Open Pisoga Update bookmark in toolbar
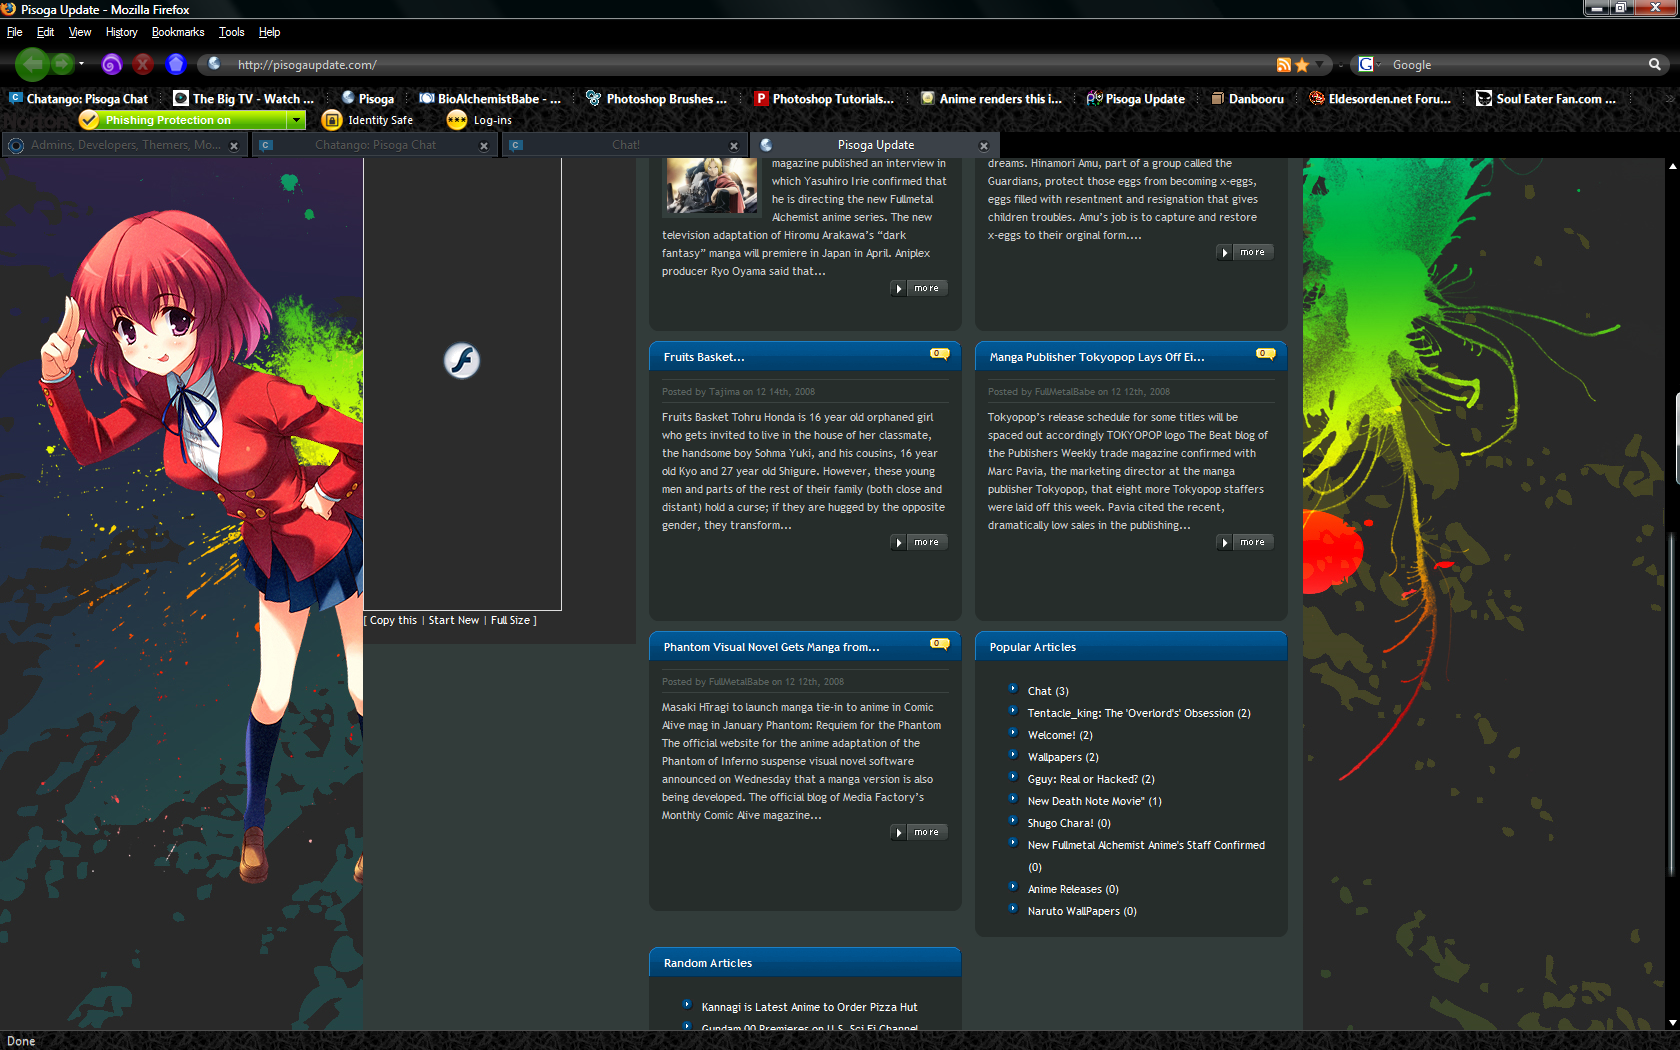 coord(1136,99)
